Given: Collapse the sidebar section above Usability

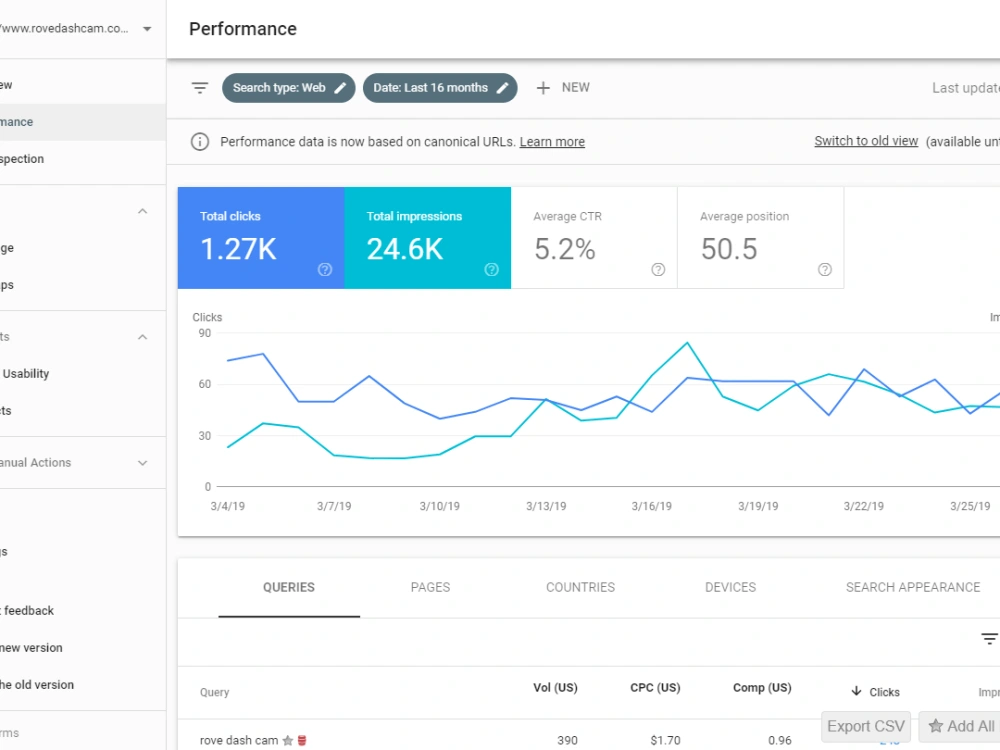Looking at the screenshot, I should (x=143, y=337).
